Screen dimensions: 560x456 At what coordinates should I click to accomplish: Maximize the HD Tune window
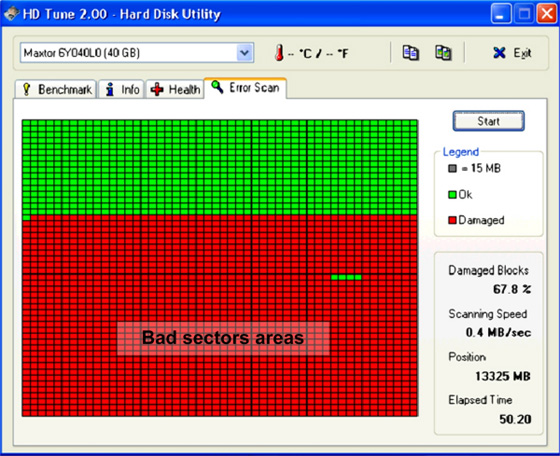click(524, 14)
